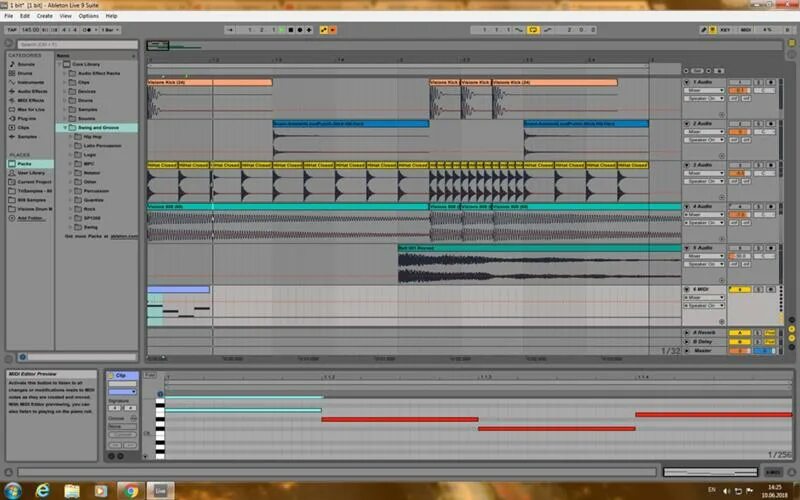Open the ableton.com packs link
800x500 pixels.
tap(124, 236)
